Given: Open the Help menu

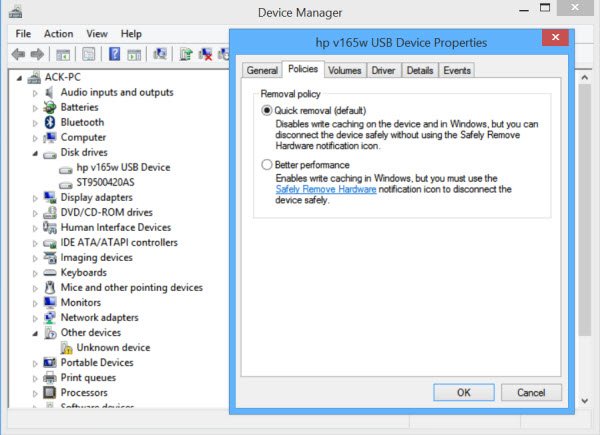Looking at the screenshot, I should pyautogui.click(x=131, y=34).
